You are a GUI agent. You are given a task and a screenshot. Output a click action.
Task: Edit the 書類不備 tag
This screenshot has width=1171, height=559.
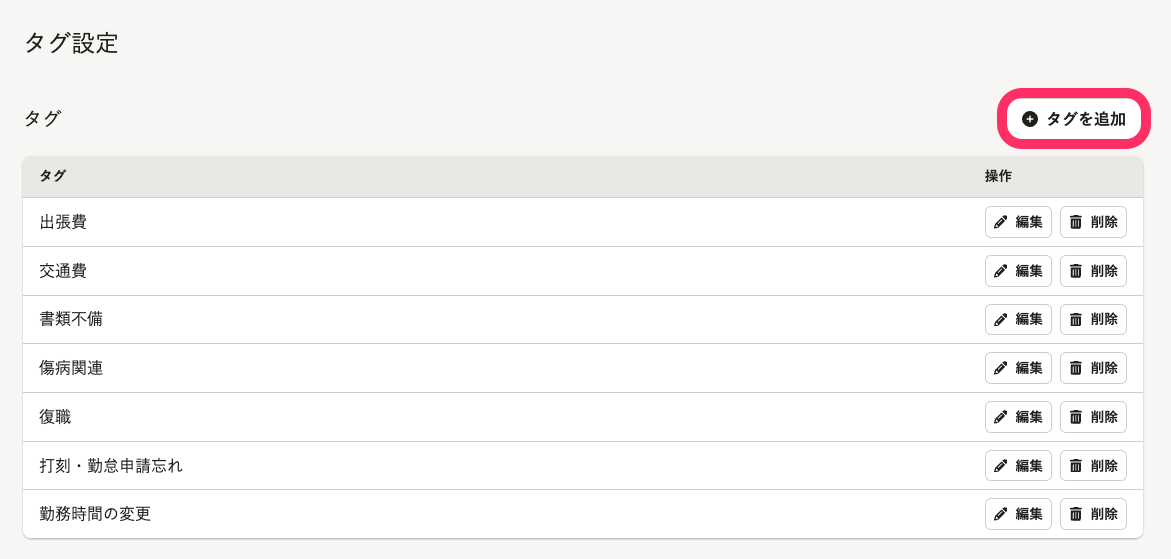[x=1018, y=320]
